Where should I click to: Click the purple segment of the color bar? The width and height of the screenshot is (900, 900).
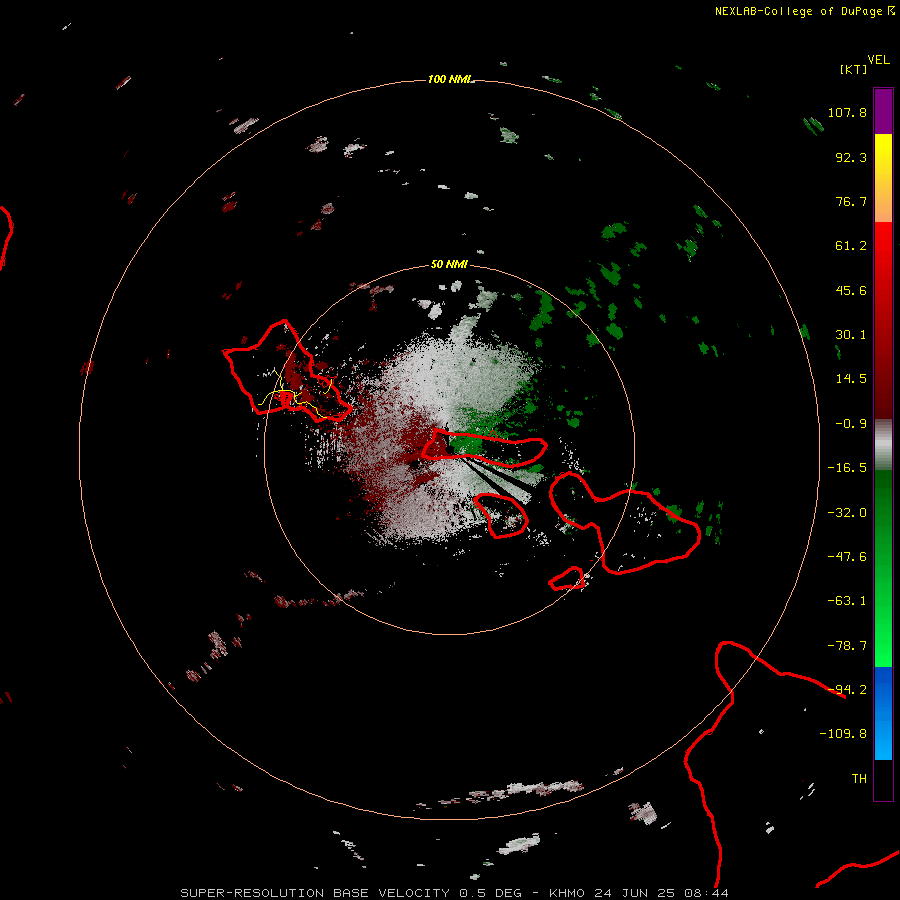click(x=883, y=111)
